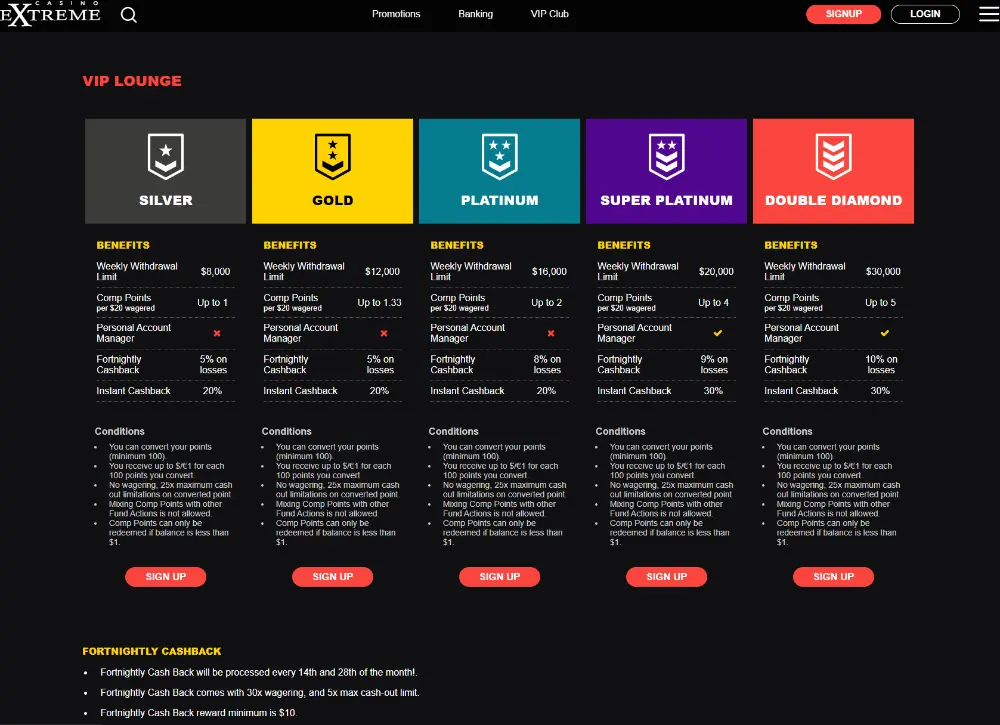
Task: Select the SUPER PLATINUM card title
Action: [x=666, y=200]
